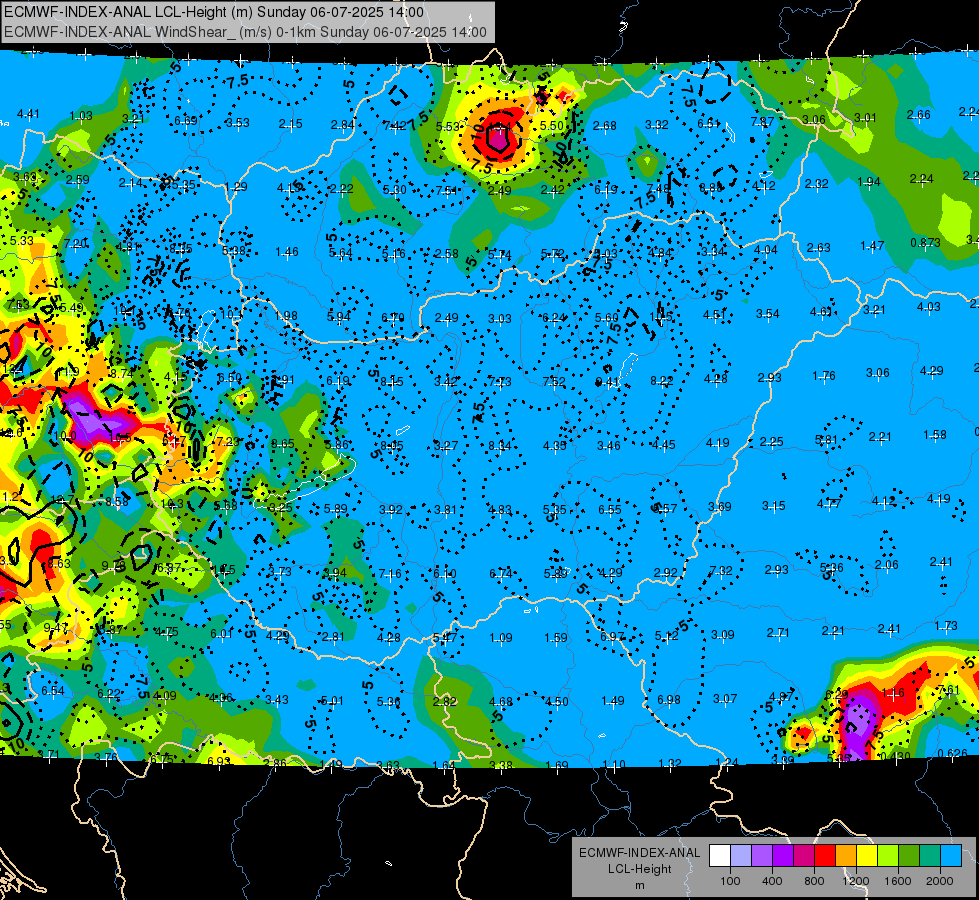Viewport: 979px width, 900px height.
Task: Click the legend tick label 2000
Action: 940,881
